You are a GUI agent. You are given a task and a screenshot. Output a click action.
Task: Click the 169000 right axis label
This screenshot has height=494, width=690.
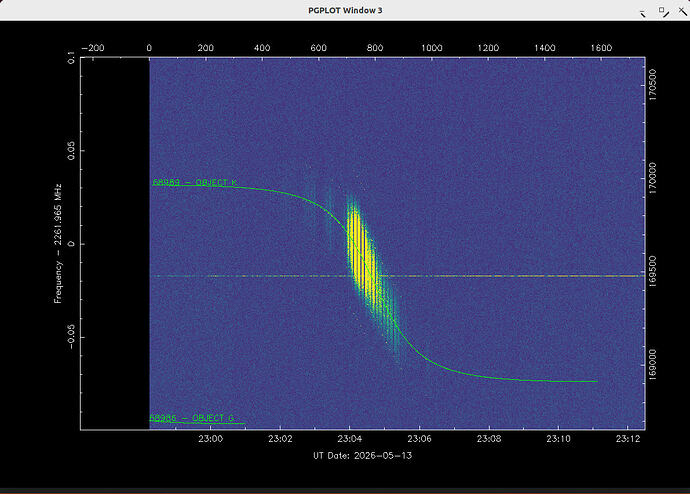[x=652, y=365]
